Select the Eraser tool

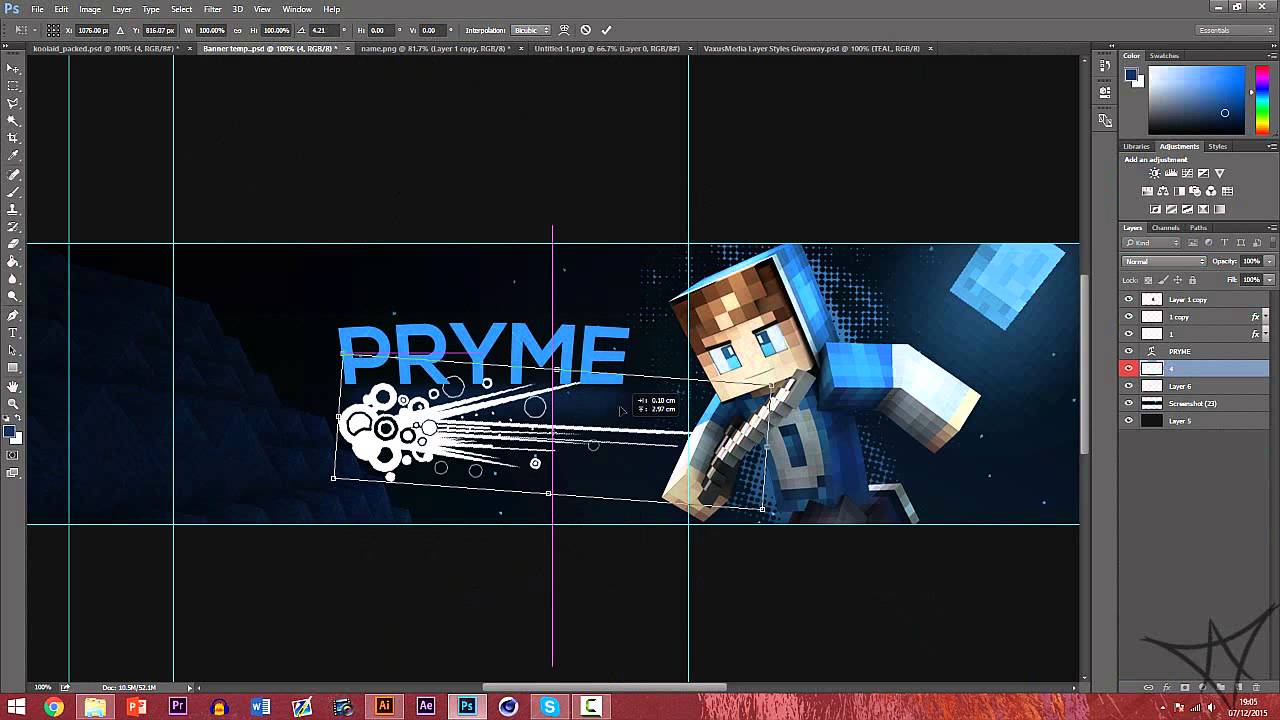13,244
